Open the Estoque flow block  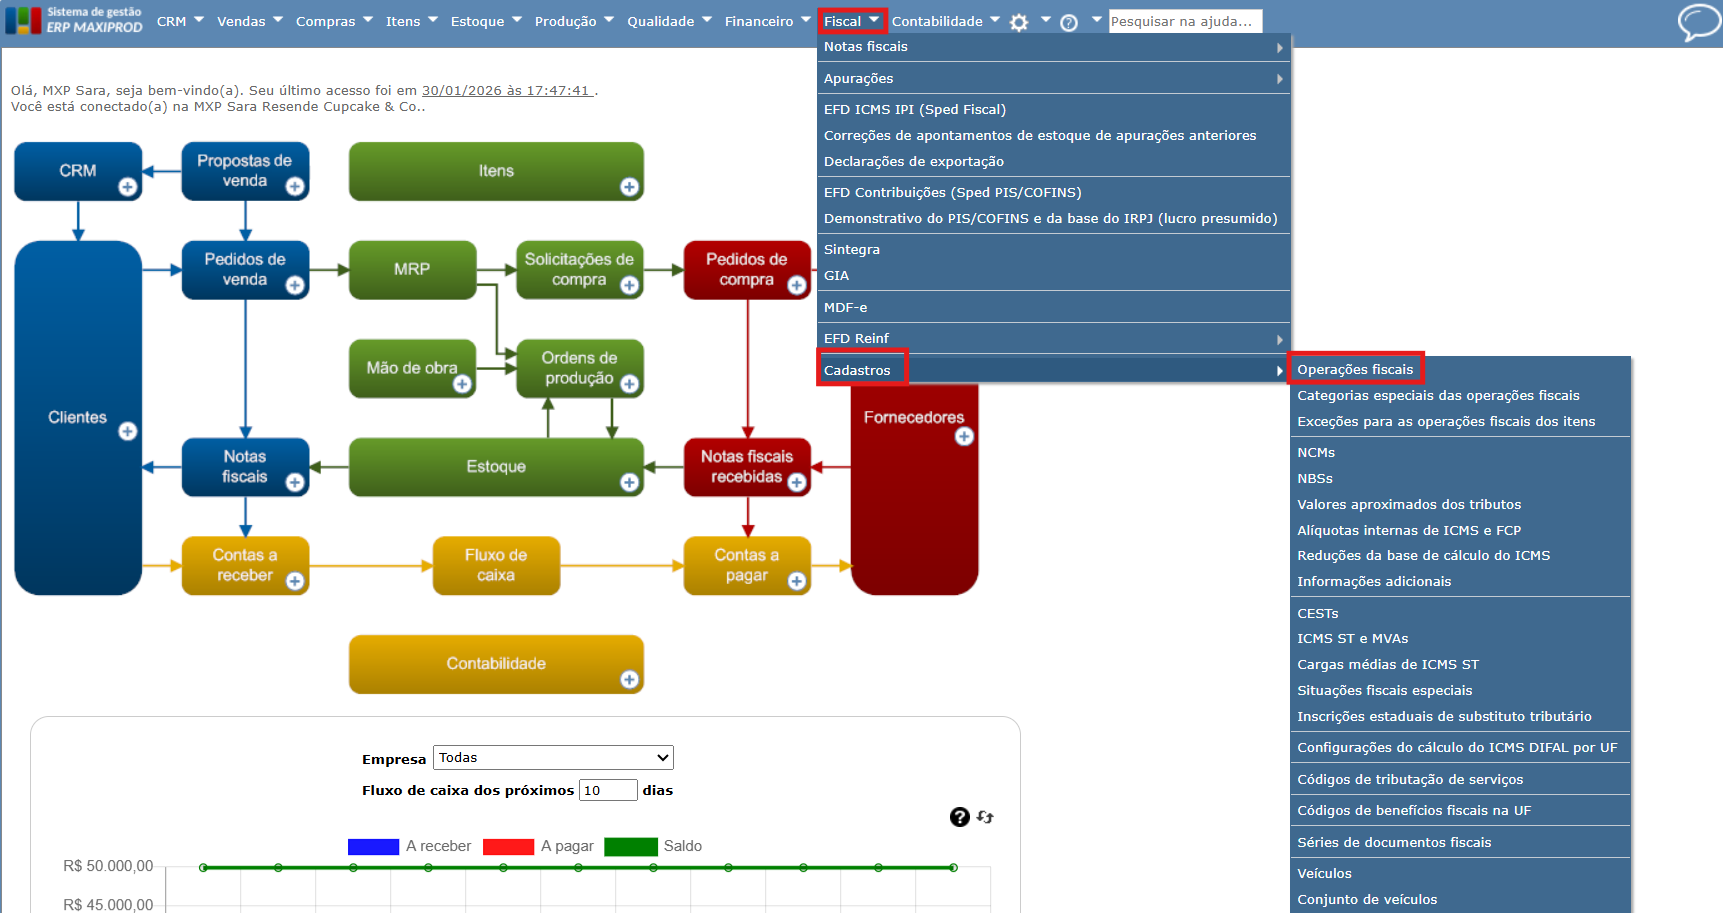pos(496,467)
